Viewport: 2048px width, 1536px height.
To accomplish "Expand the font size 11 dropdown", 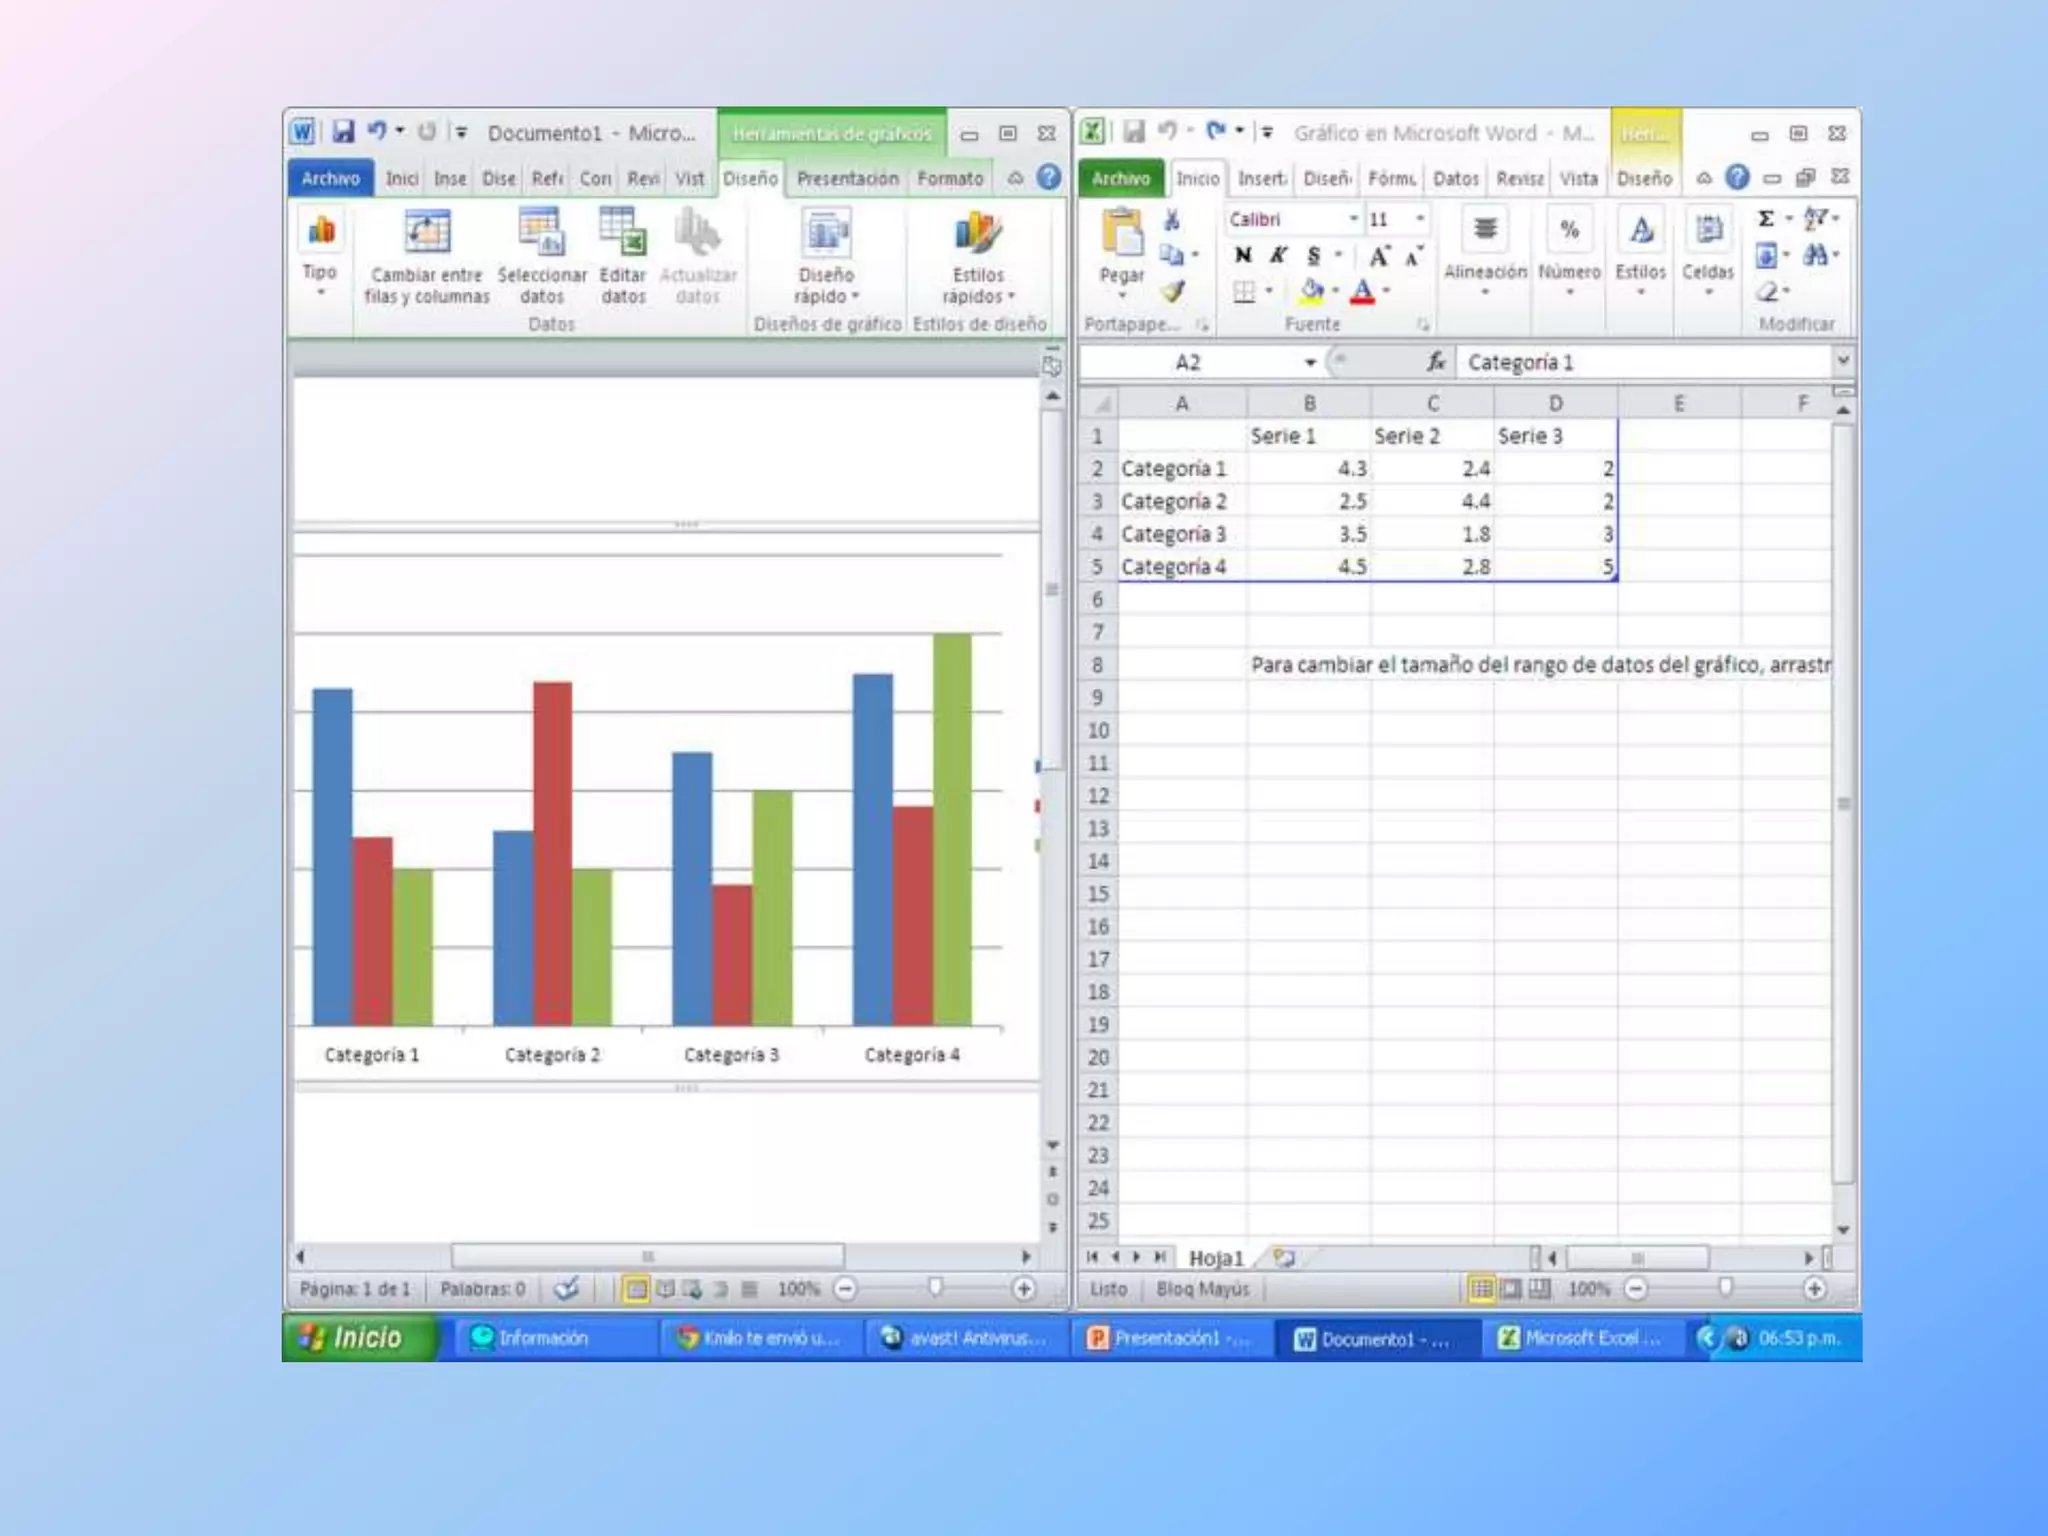I will pos(1419,219).
